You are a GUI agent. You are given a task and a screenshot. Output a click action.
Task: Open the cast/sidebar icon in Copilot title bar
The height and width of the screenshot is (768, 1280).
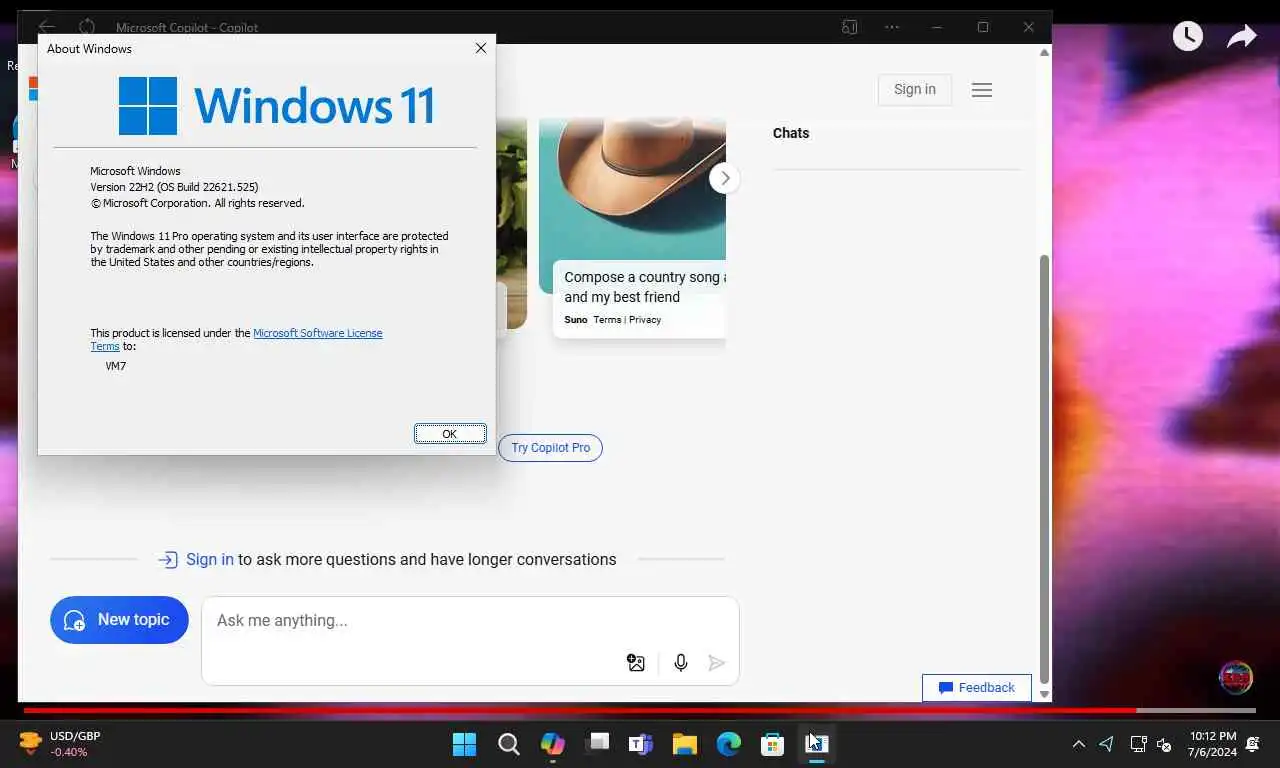pyautogui.click(x=850, y=27)
